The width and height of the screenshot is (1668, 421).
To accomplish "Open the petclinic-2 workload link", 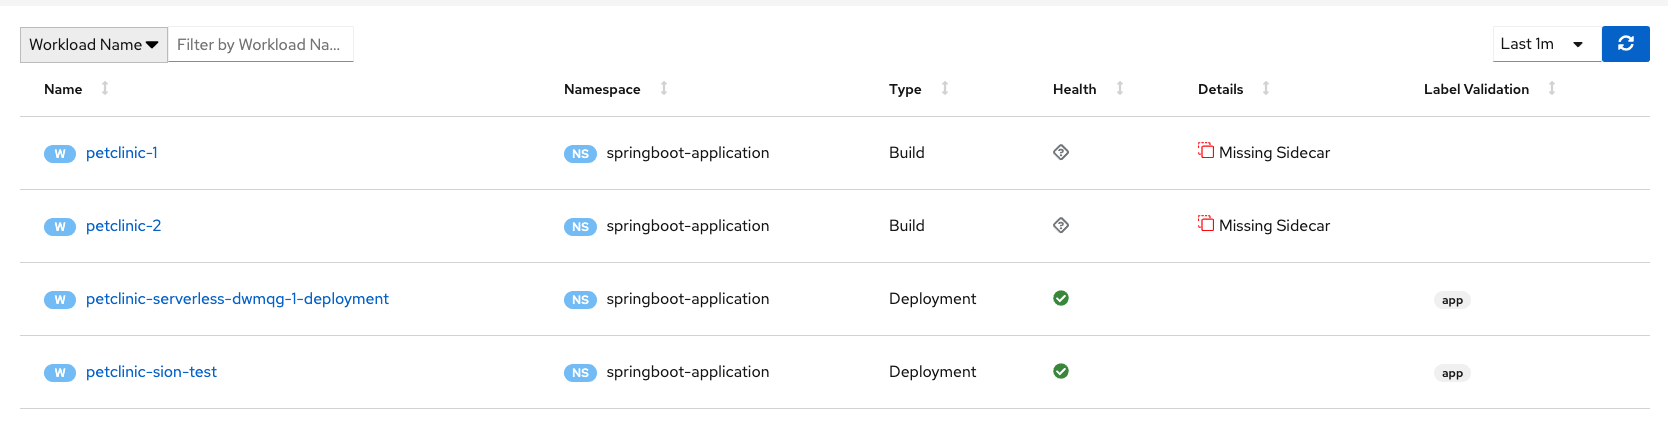I will [124, 226].
